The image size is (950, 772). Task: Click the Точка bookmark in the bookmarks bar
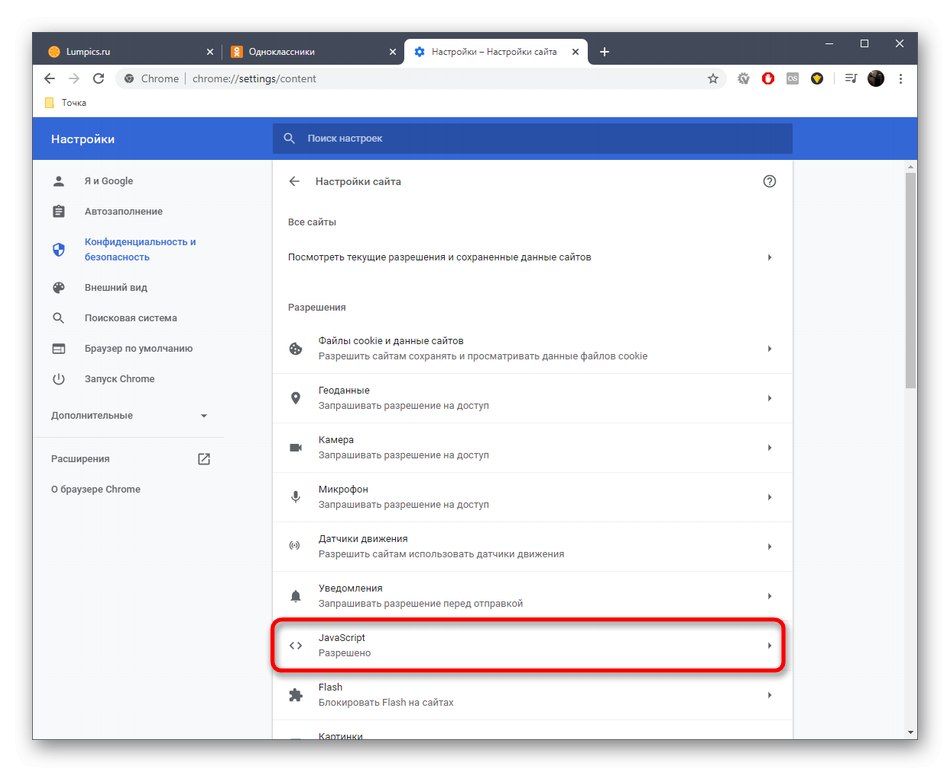click(65, 102)
